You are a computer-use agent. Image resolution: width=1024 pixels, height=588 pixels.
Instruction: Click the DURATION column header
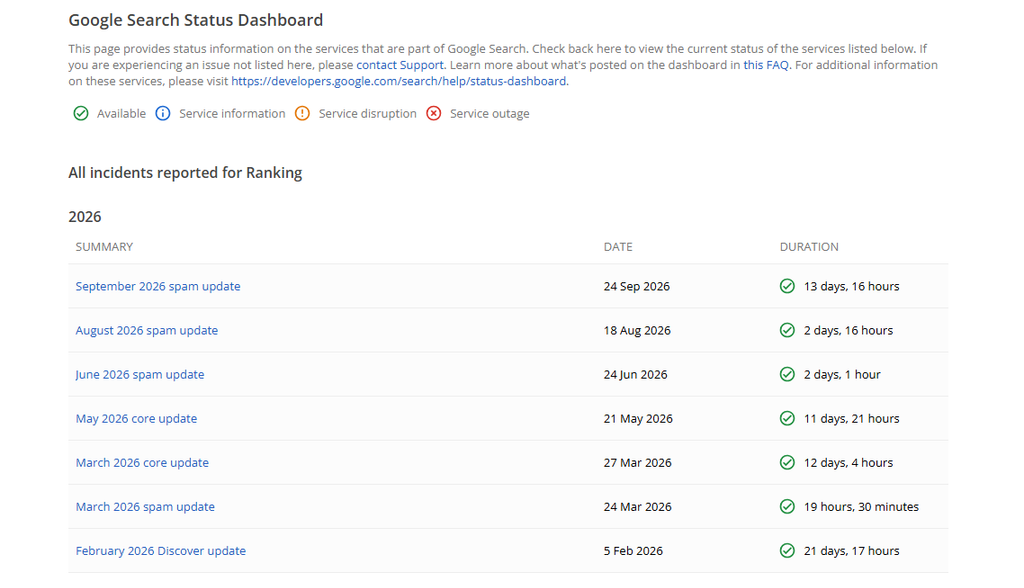809,247
